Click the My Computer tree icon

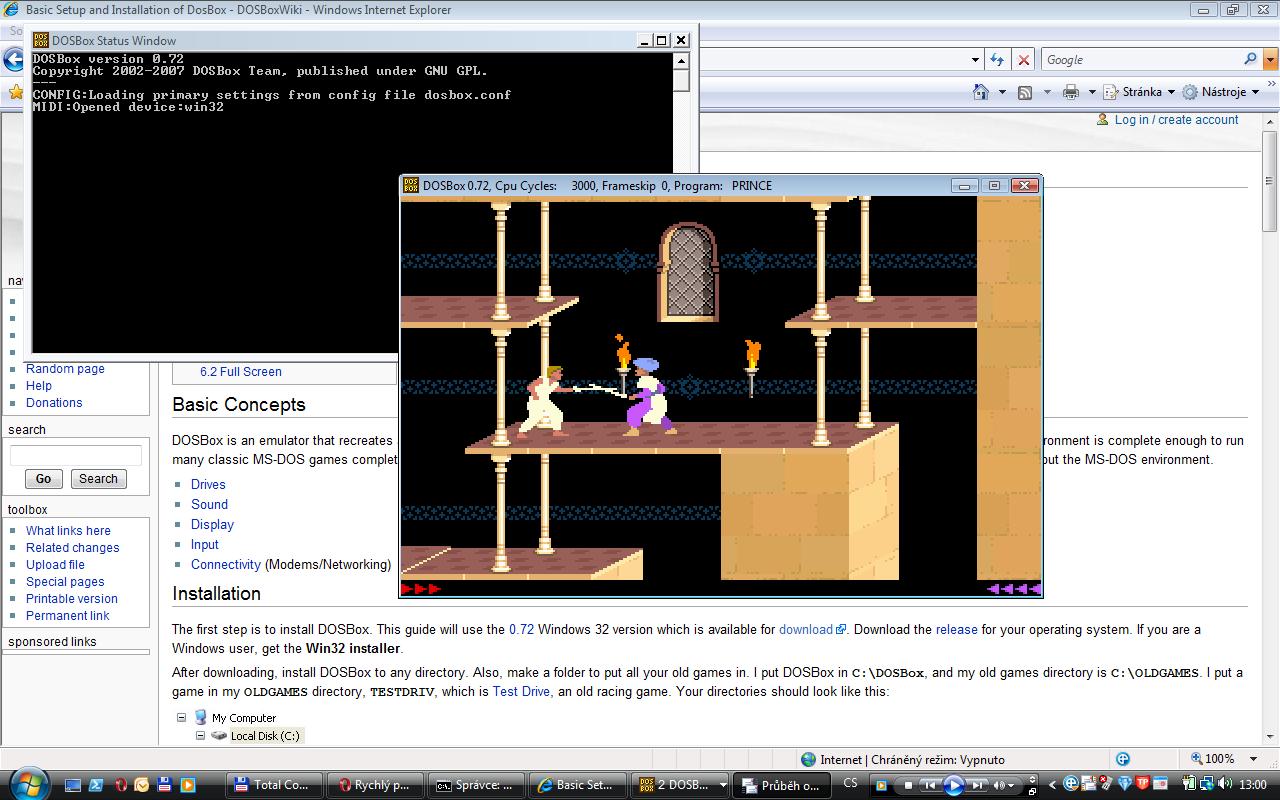[200, 718]
